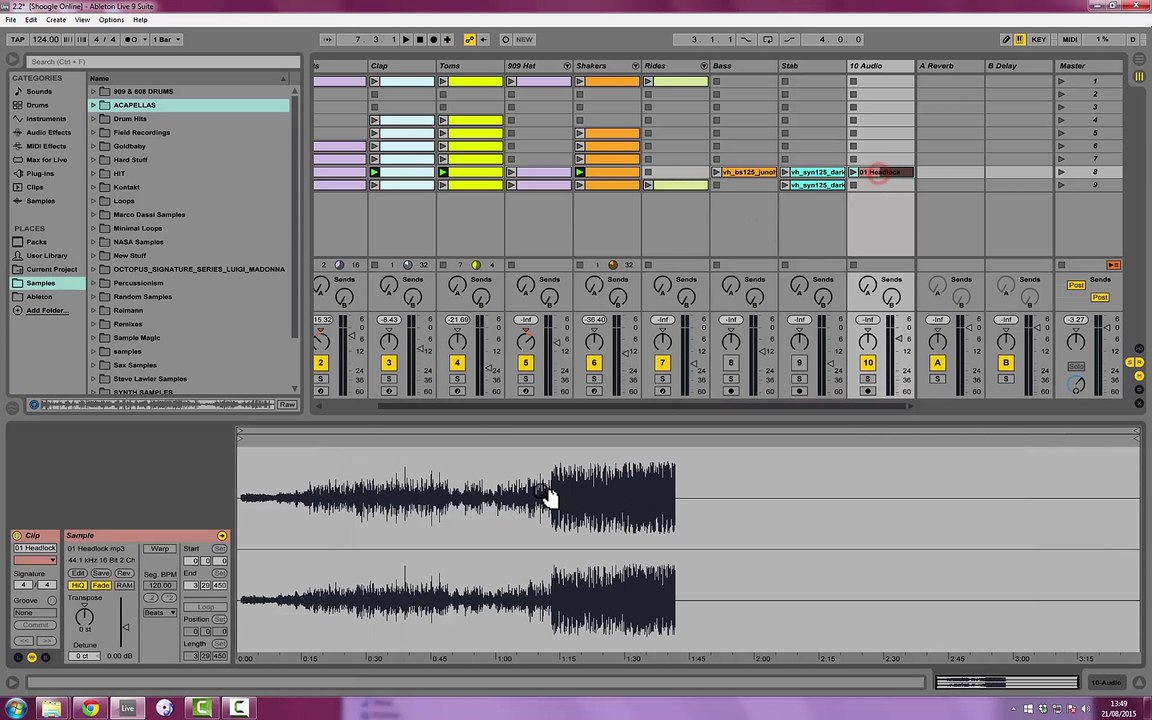Expand the Drum Hits folder

coord(93,119)
